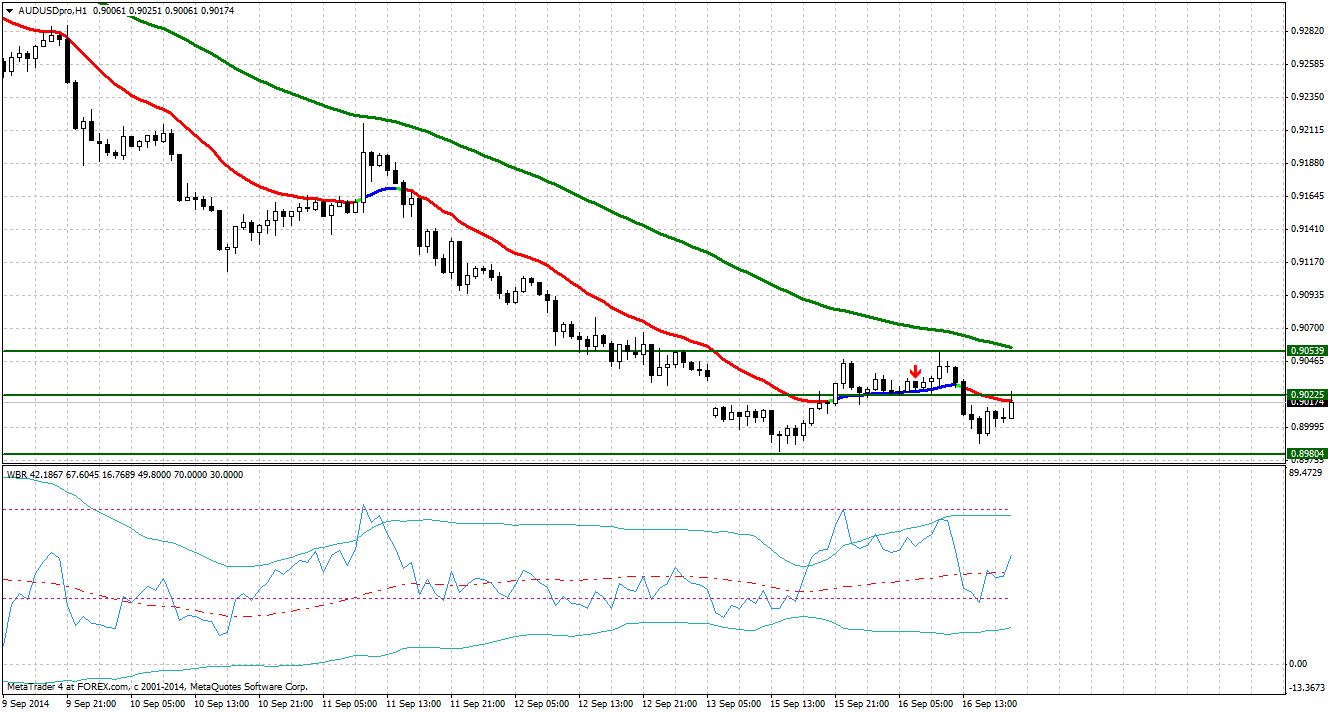Select the blue trendline segment near 0.90225
The image size is (1328, 712).
coord(900,390)
